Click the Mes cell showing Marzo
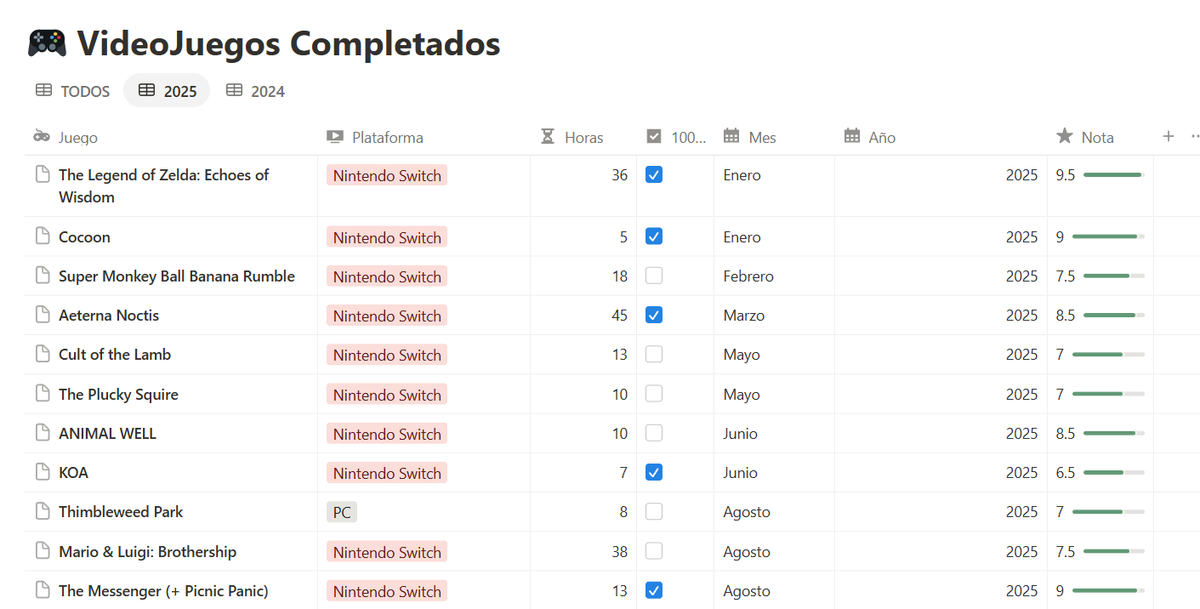 (x=774, y=315)
